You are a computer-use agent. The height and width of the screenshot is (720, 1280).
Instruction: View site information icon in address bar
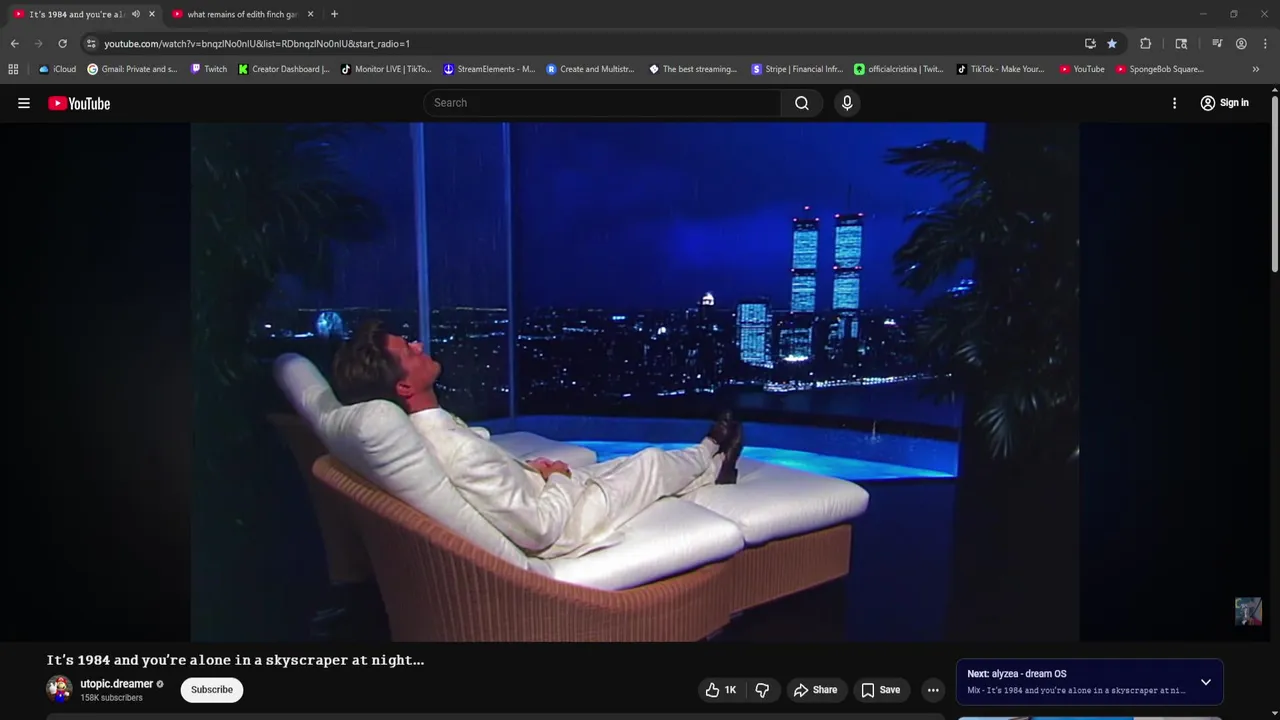pyautogui.click(x=91, y=44)
